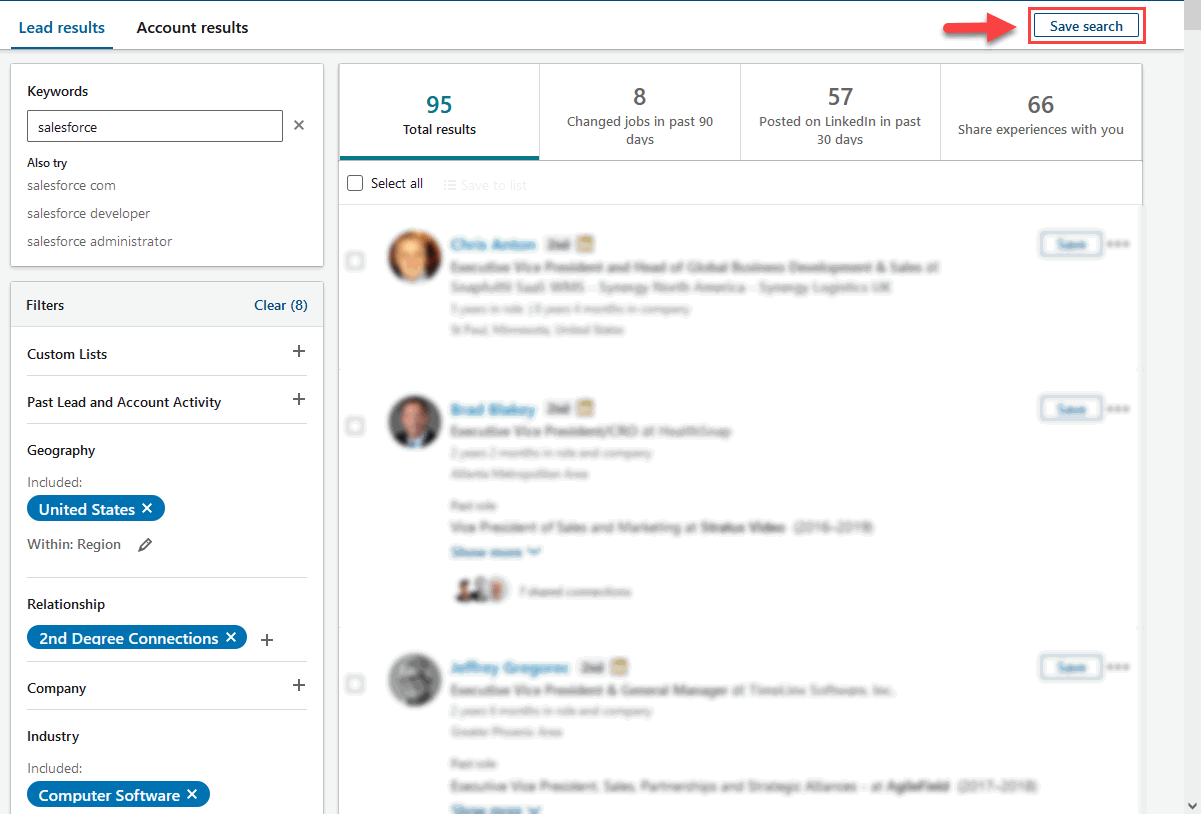Check the box for Jeffrey Gregorec

355,684
